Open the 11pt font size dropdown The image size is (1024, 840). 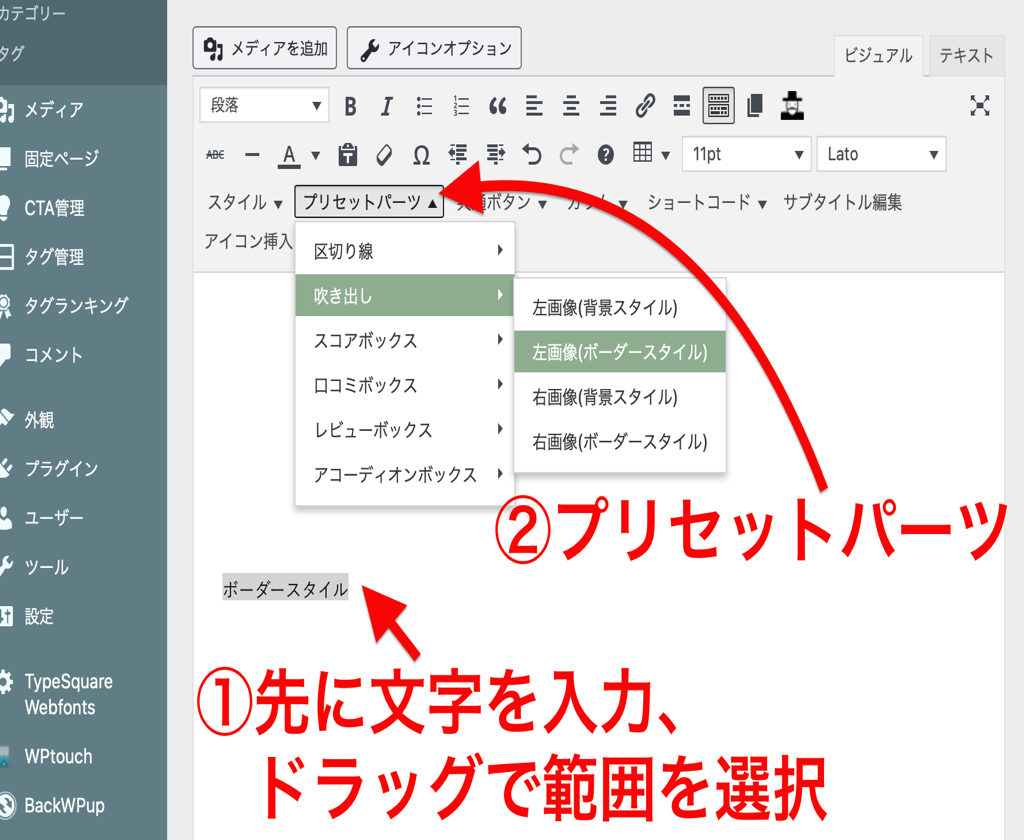(746, 154)
